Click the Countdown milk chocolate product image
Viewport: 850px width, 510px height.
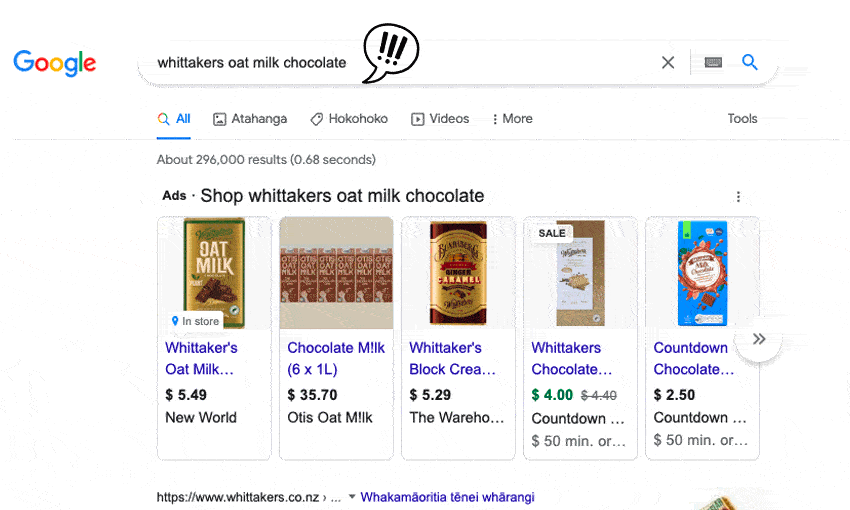(702, 273)
